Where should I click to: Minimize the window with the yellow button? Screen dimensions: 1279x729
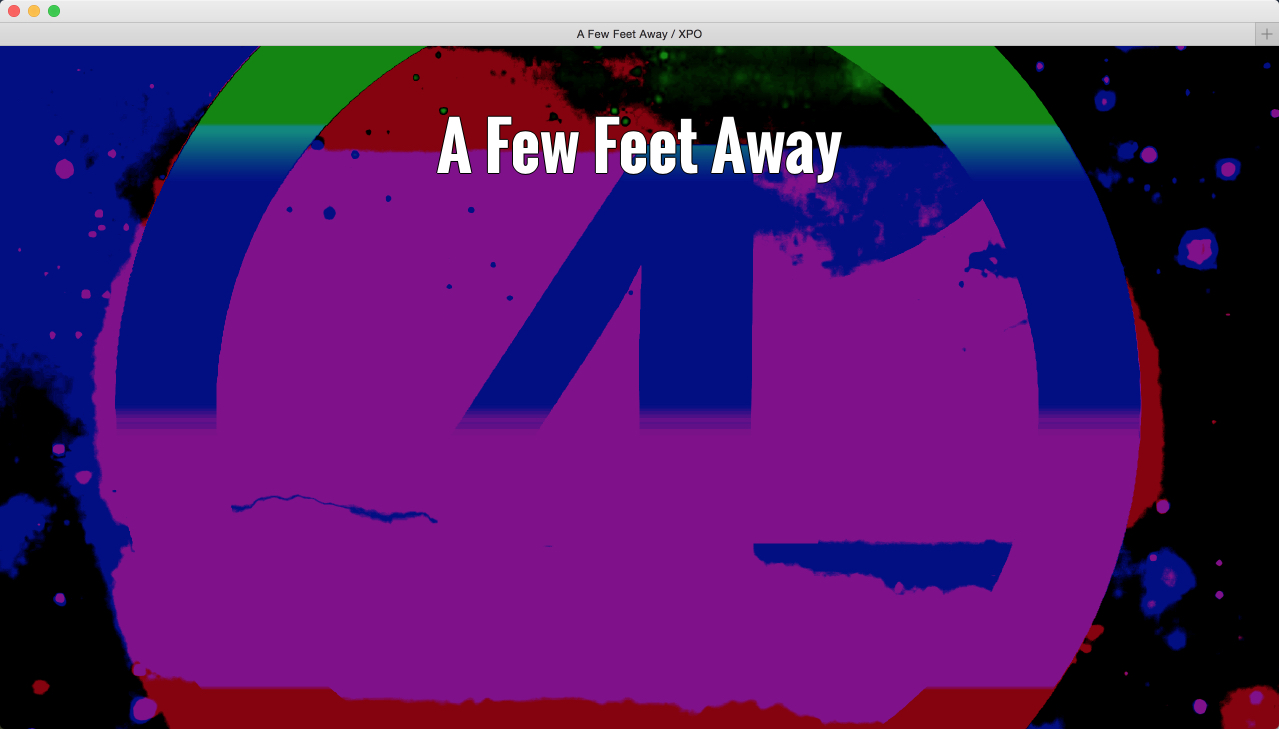click(x=34, y=11)
